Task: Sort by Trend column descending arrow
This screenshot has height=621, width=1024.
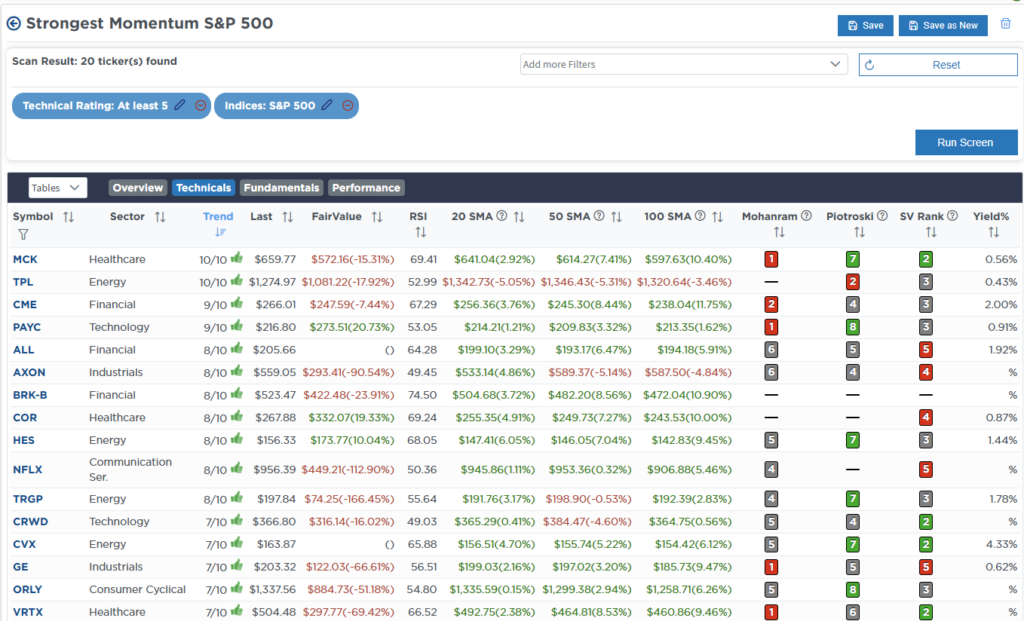Action: pyautogui.click(x=220, y=232)
